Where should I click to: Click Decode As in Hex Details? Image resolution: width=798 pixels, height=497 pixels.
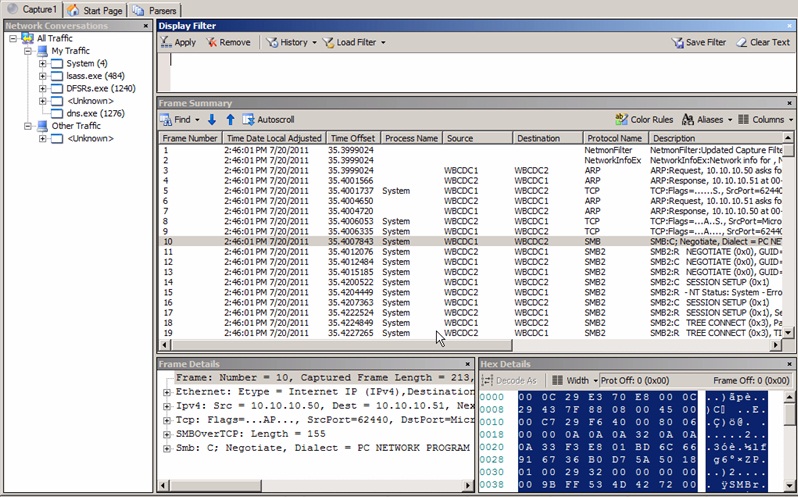[x=511, y=380]
